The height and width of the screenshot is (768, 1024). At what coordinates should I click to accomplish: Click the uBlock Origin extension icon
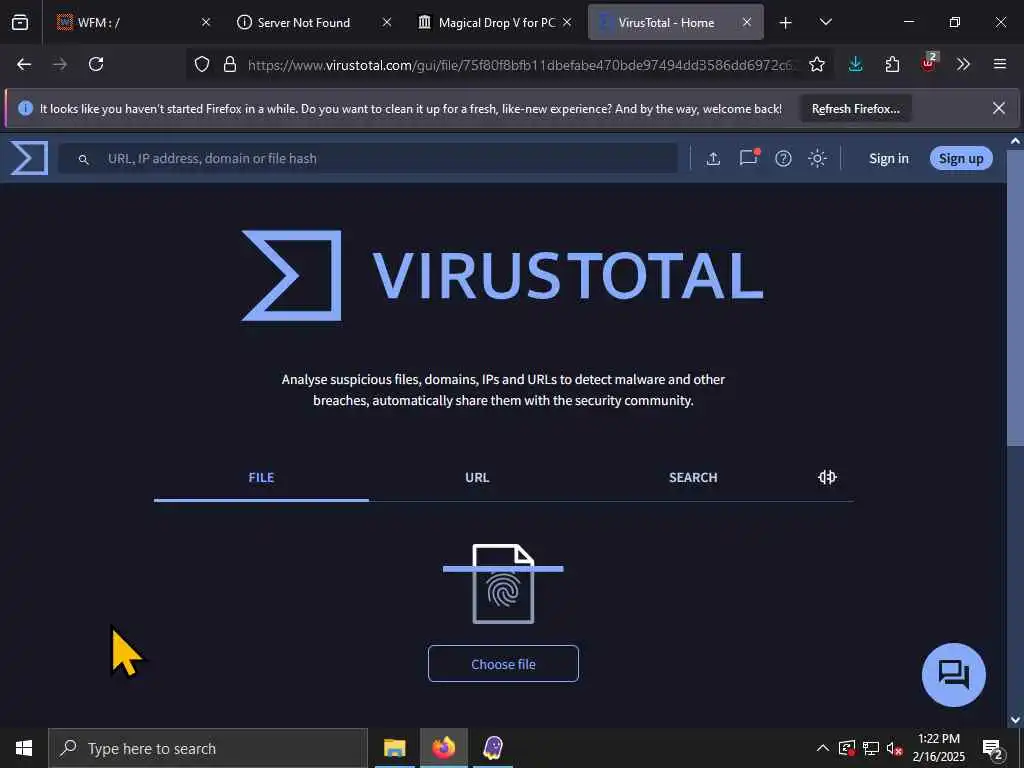pyautogui.click(x=929, y=62)
